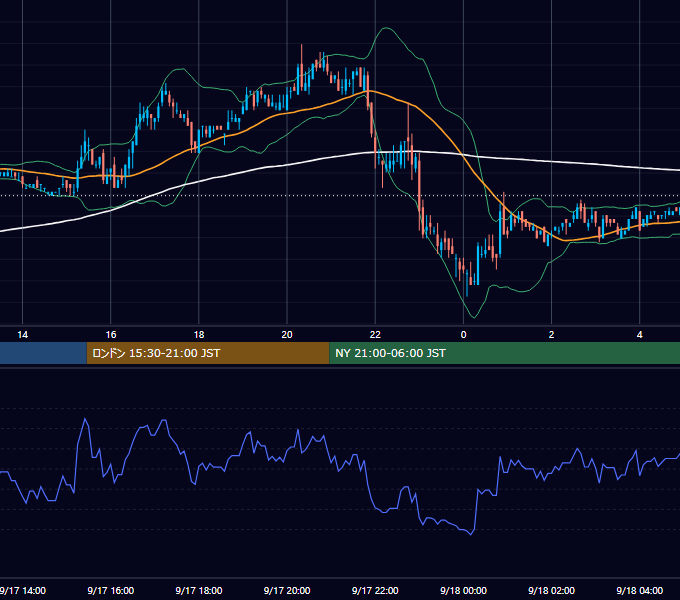This screenshot has width=680, height=600.
Task: Click the 2 hour axis label
Action: (551, 335)
